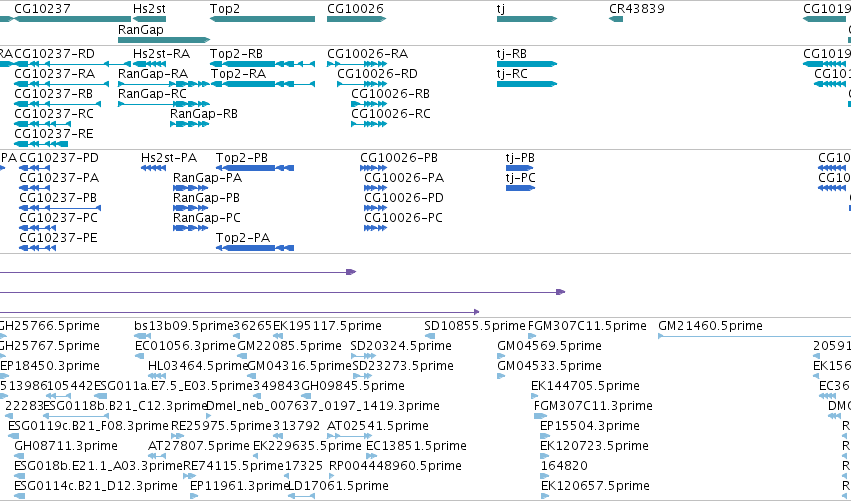Click transcript tj-RC

tap(512, 74)
